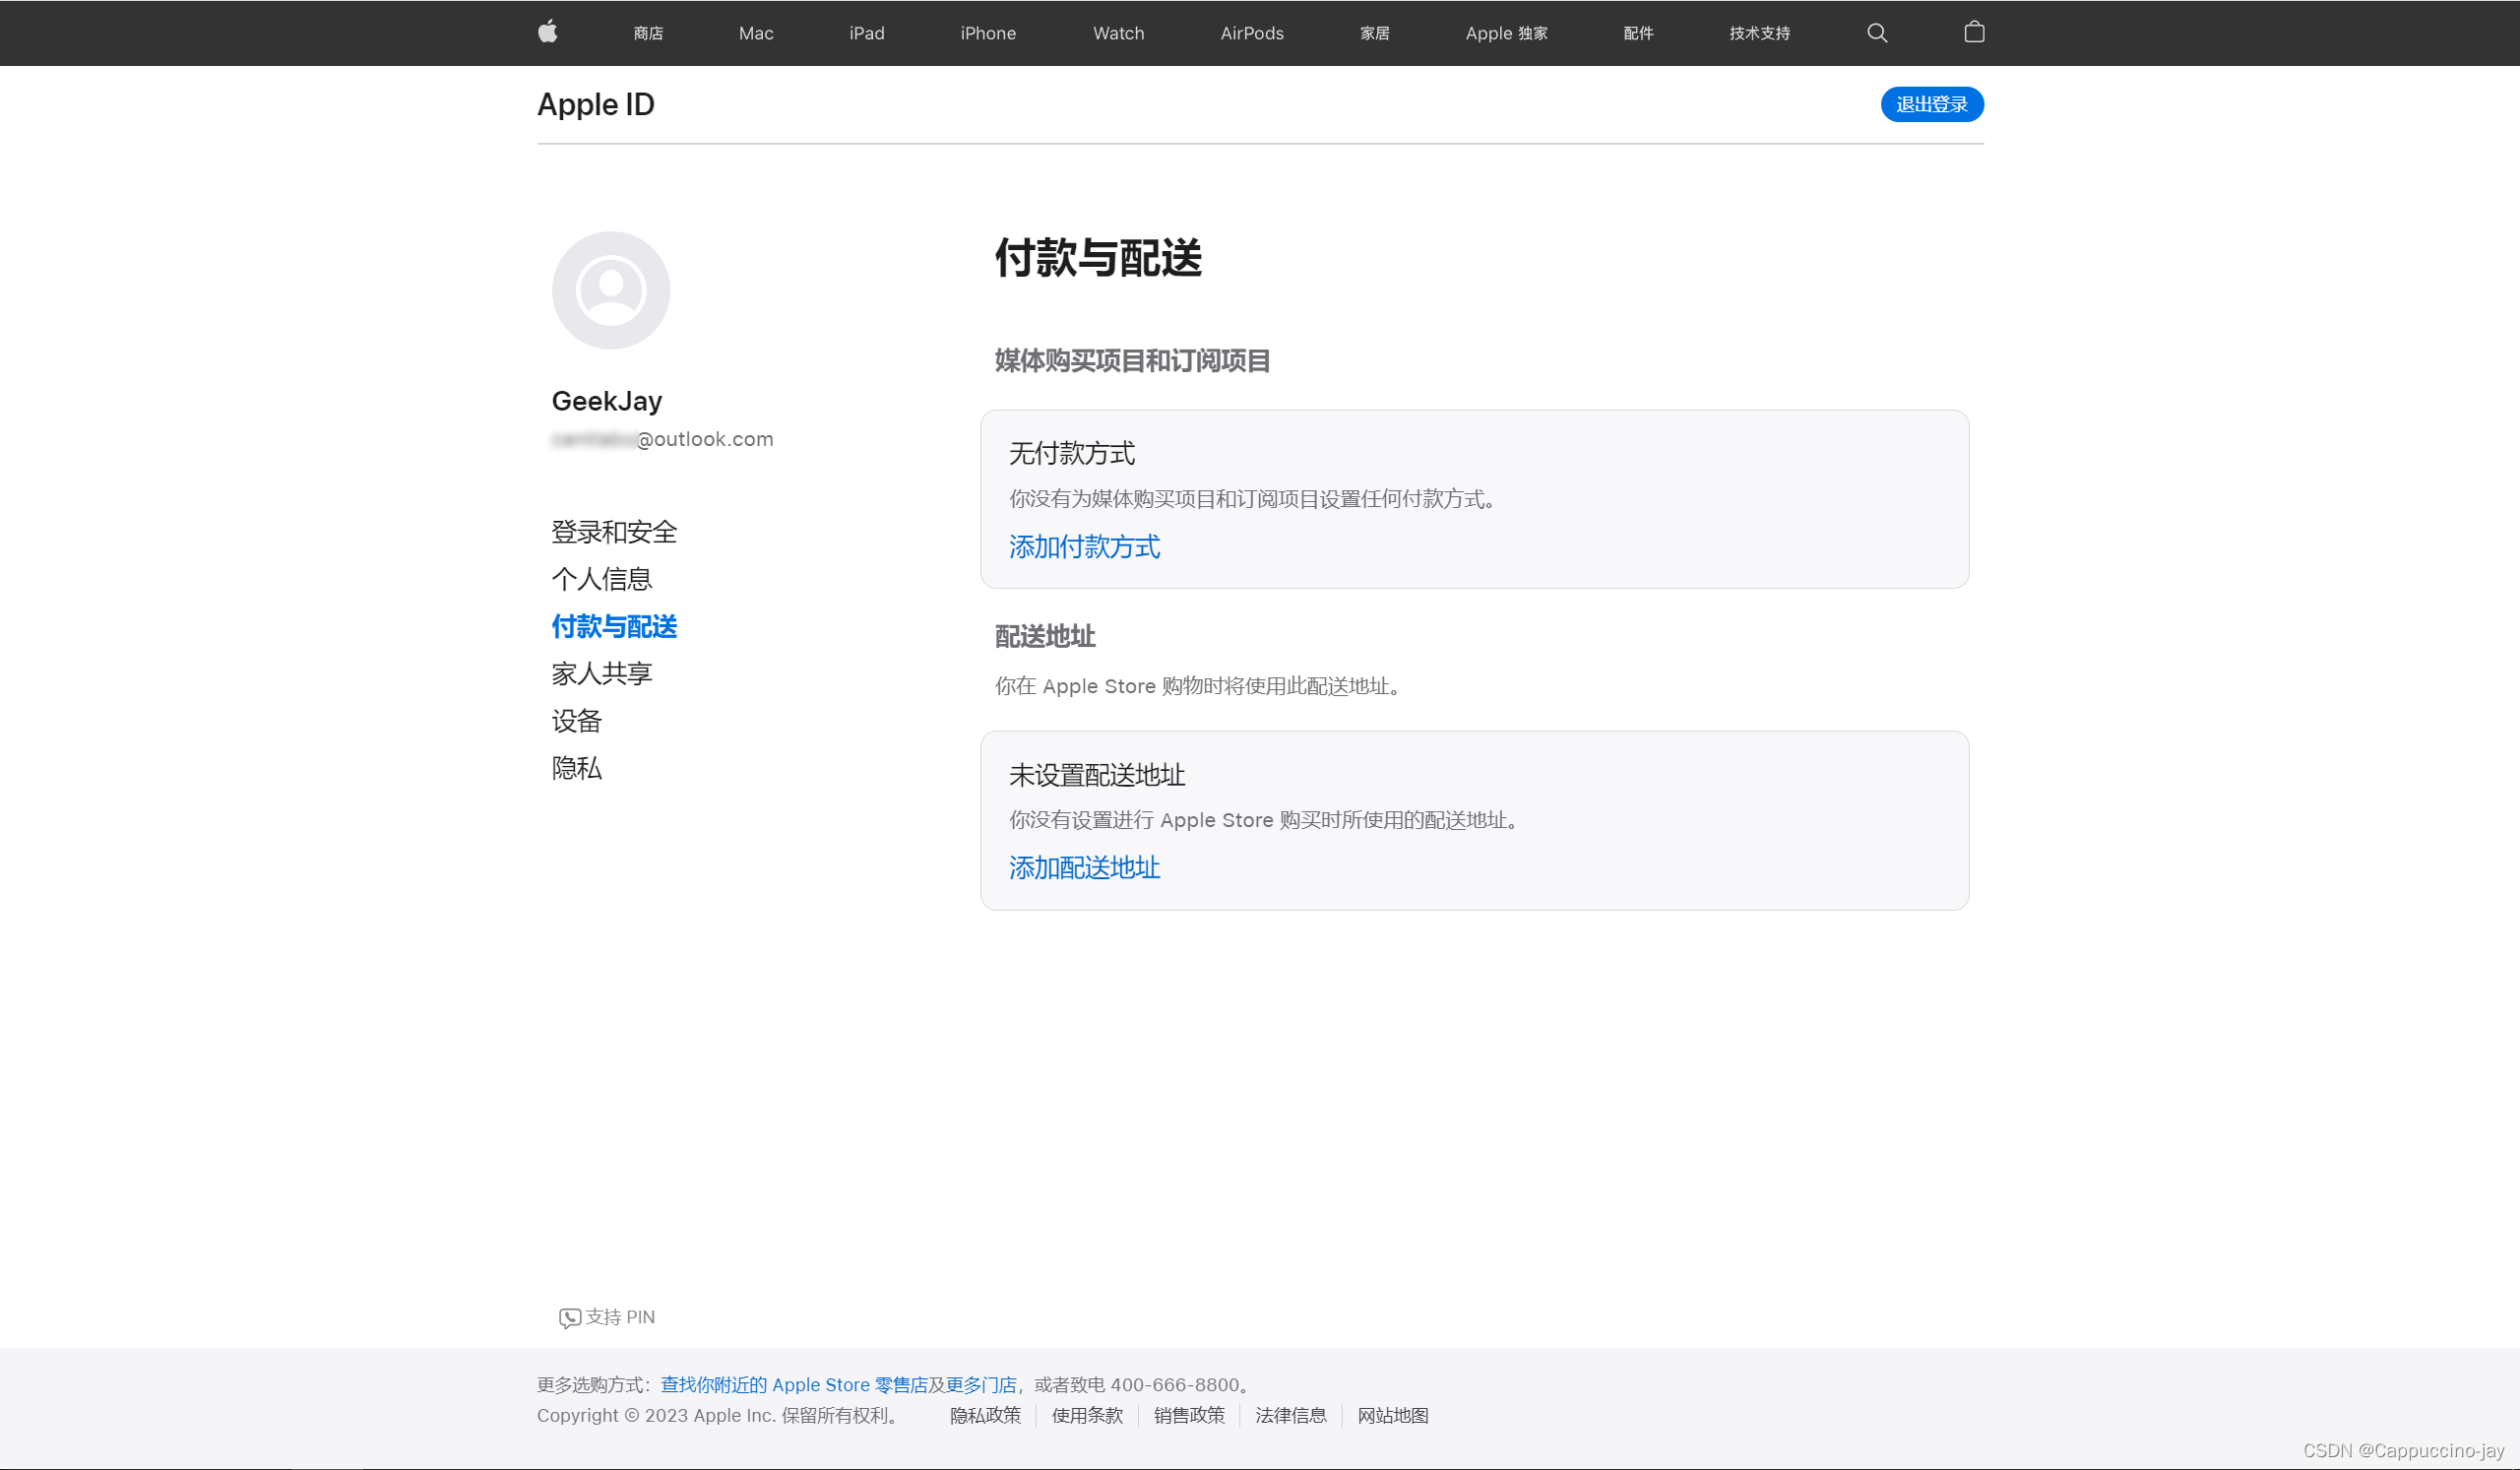2520x1470 pixels.
Task: Select 登录和安全 in the sidebar
Action: coord(614,532)
